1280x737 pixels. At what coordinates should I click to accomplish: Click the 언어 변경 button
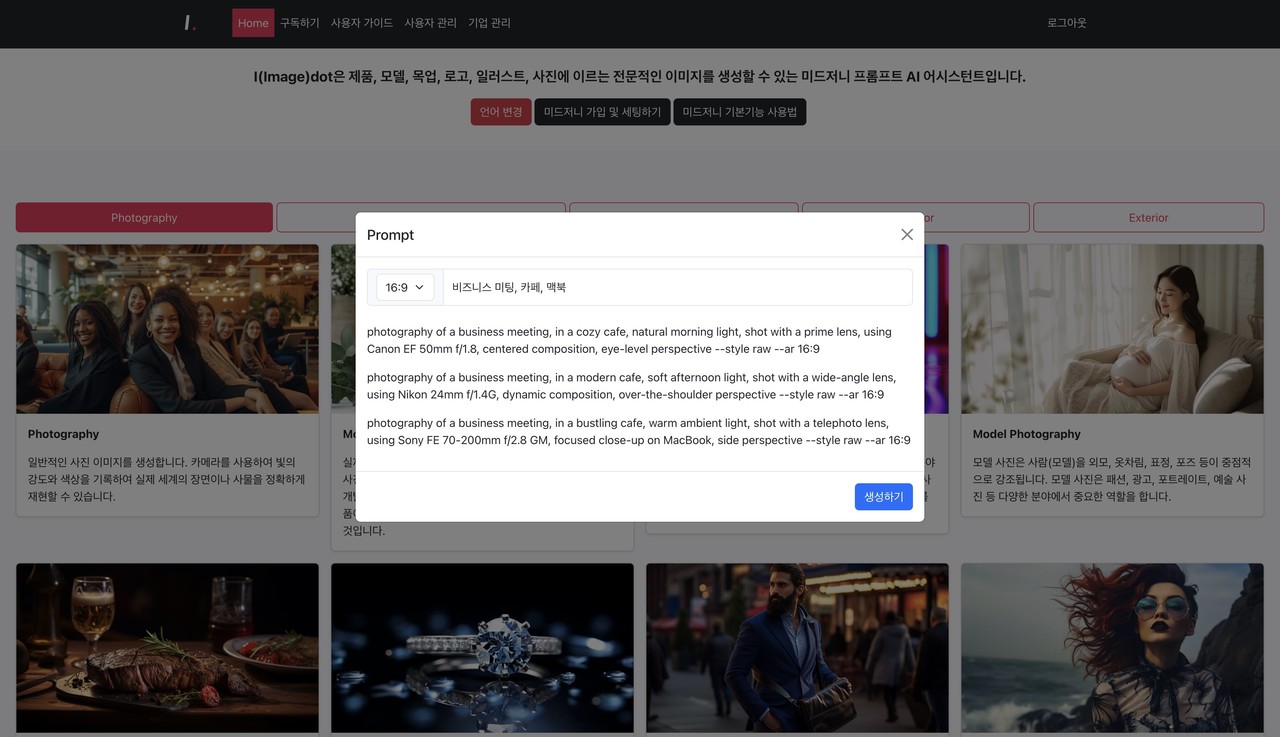pyautogui.click(x=501, y=112)
